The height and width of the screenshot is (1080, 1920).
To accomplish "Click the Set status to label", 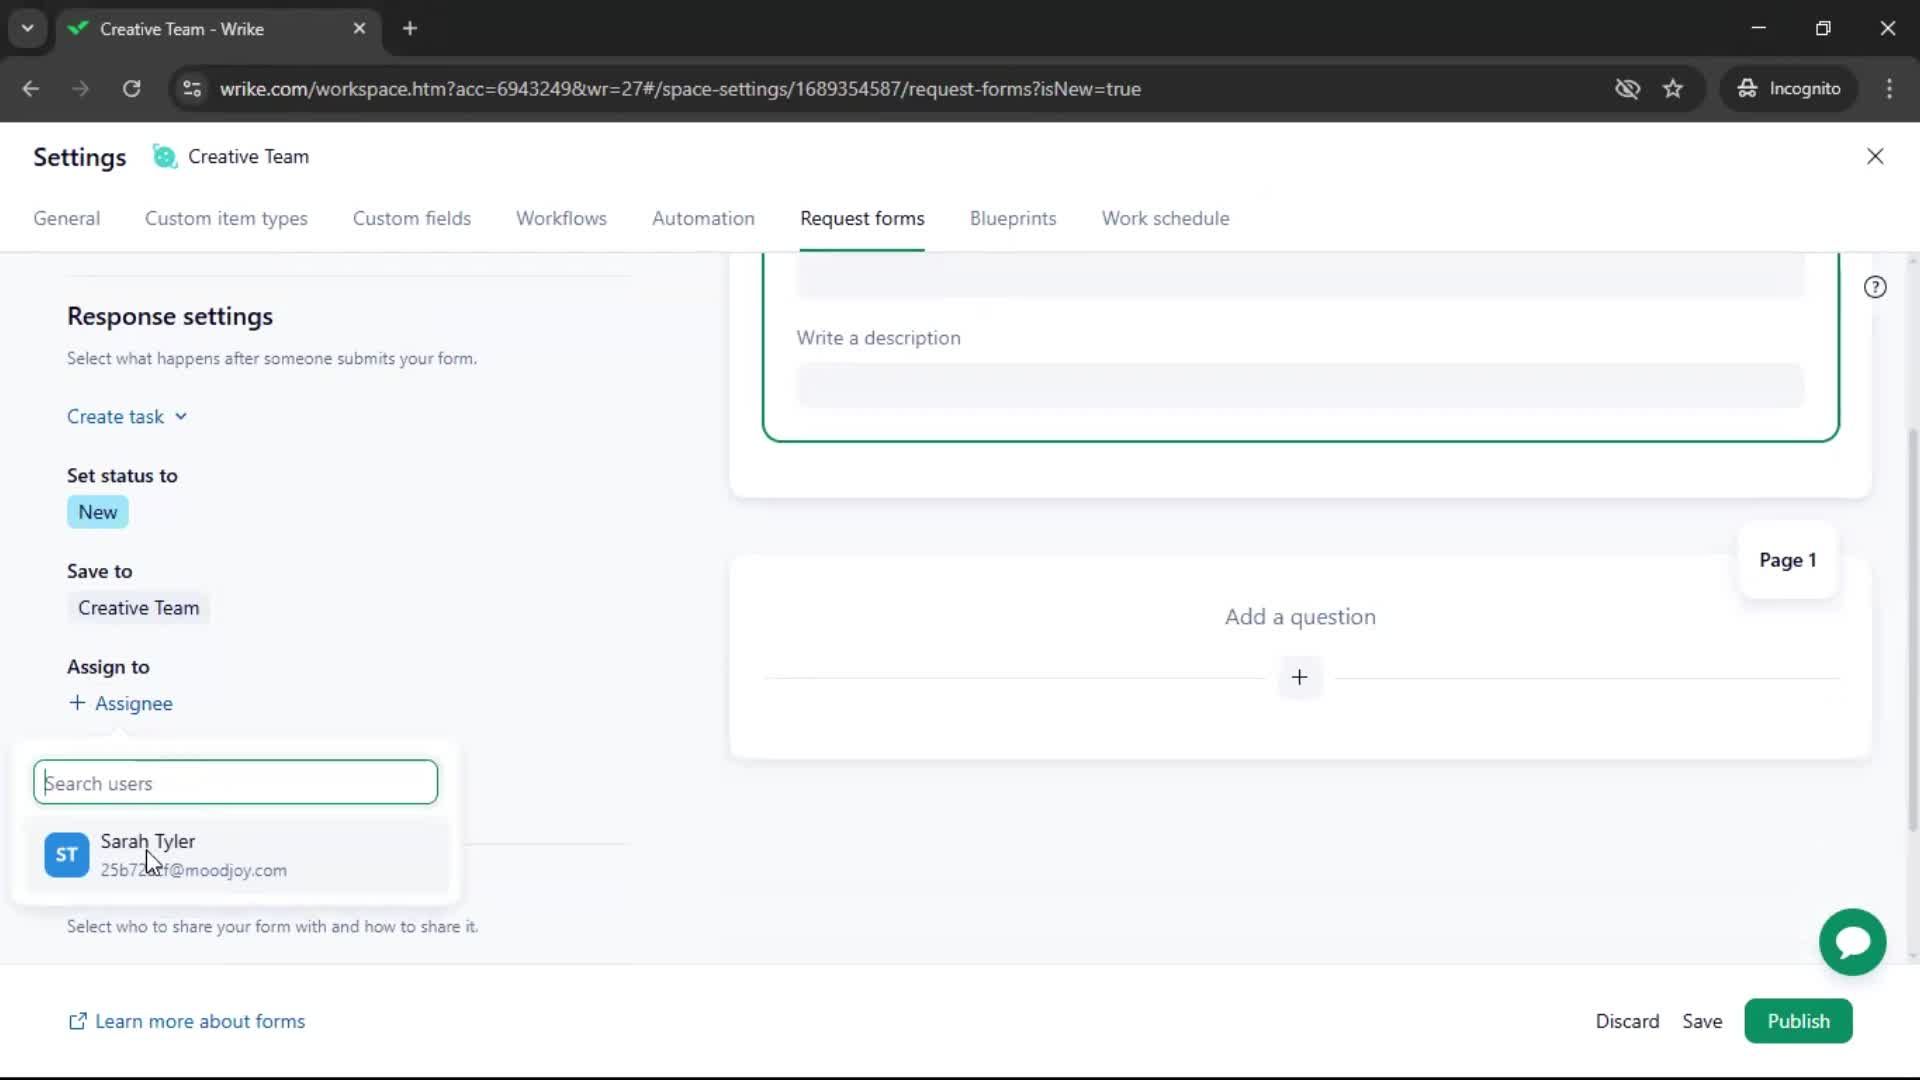I will (122, 476).
